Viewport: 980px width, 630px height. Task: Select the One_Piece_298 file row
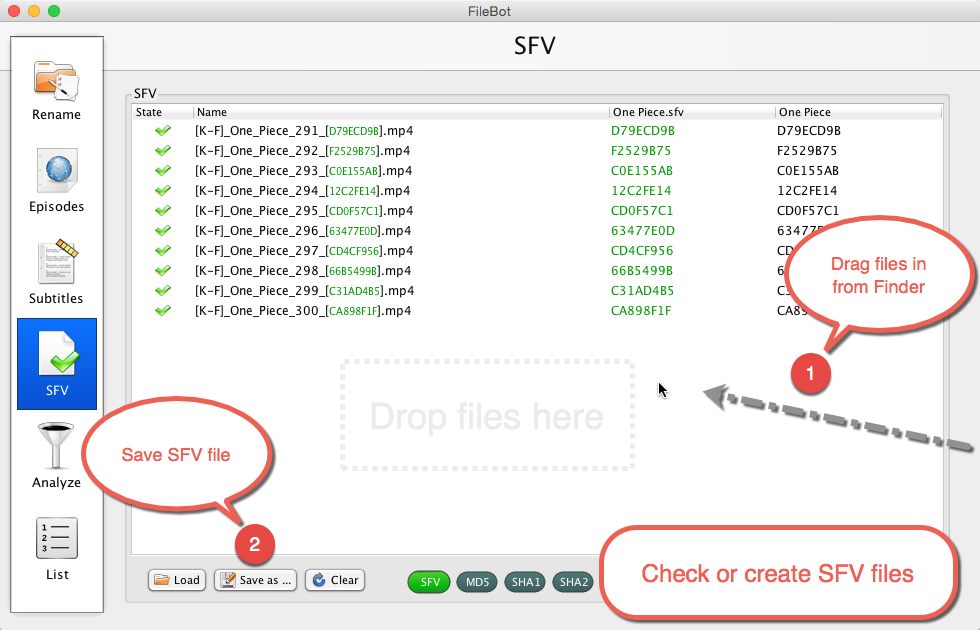(x=537, y=271)
